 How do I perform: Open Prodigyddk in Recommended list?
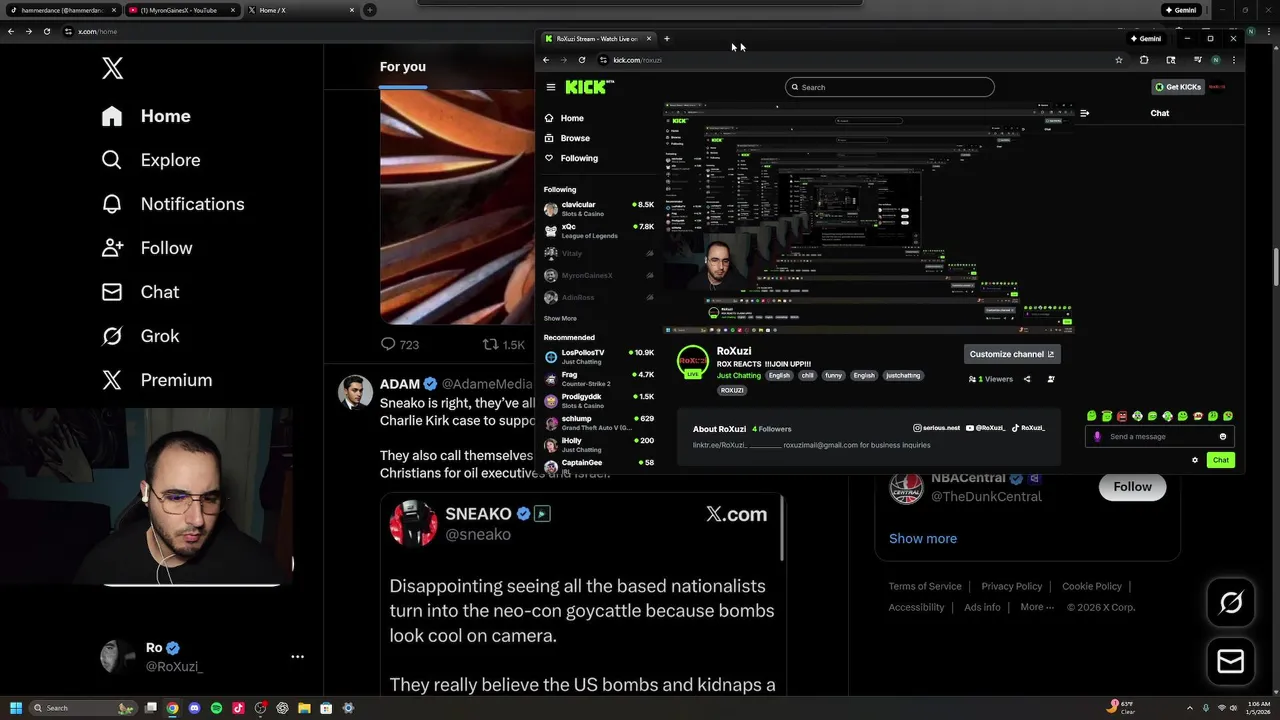point(599,401)
